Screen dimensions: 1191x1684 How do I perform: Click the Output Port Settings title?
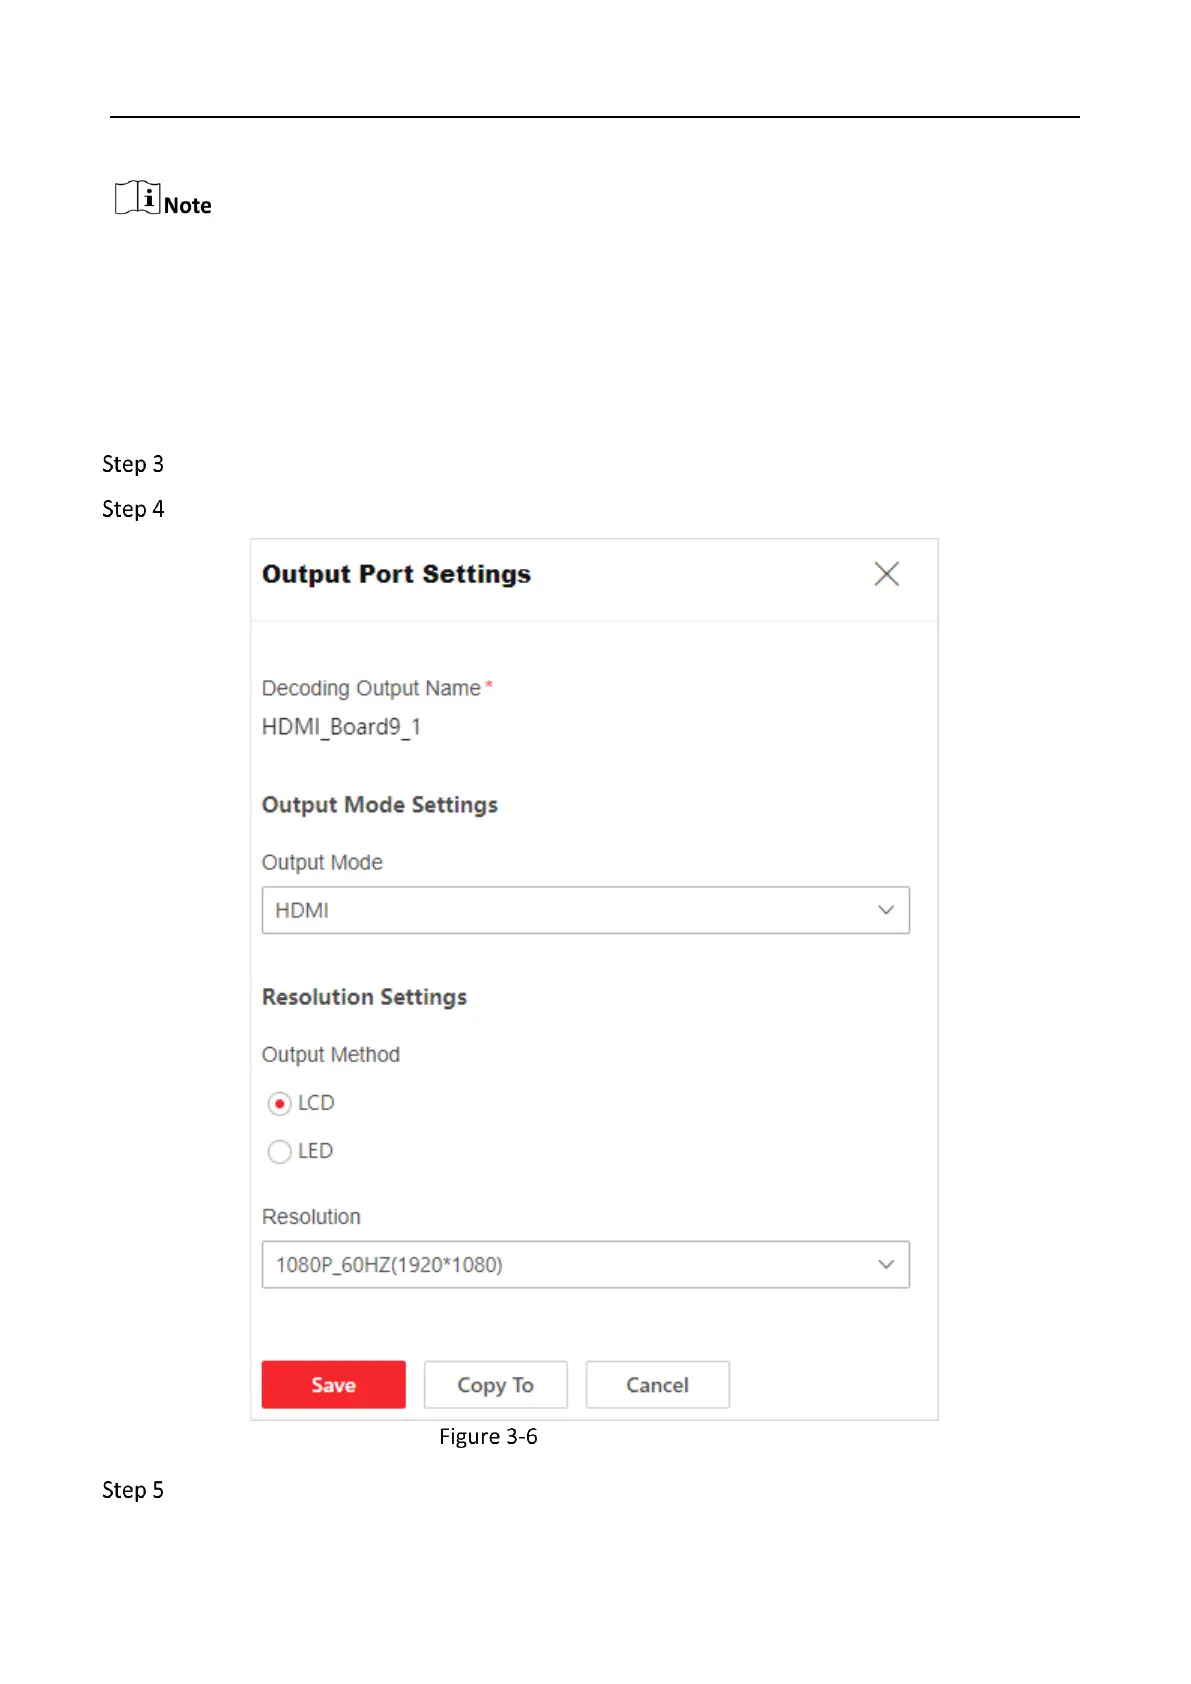click(x=396, y=574)
